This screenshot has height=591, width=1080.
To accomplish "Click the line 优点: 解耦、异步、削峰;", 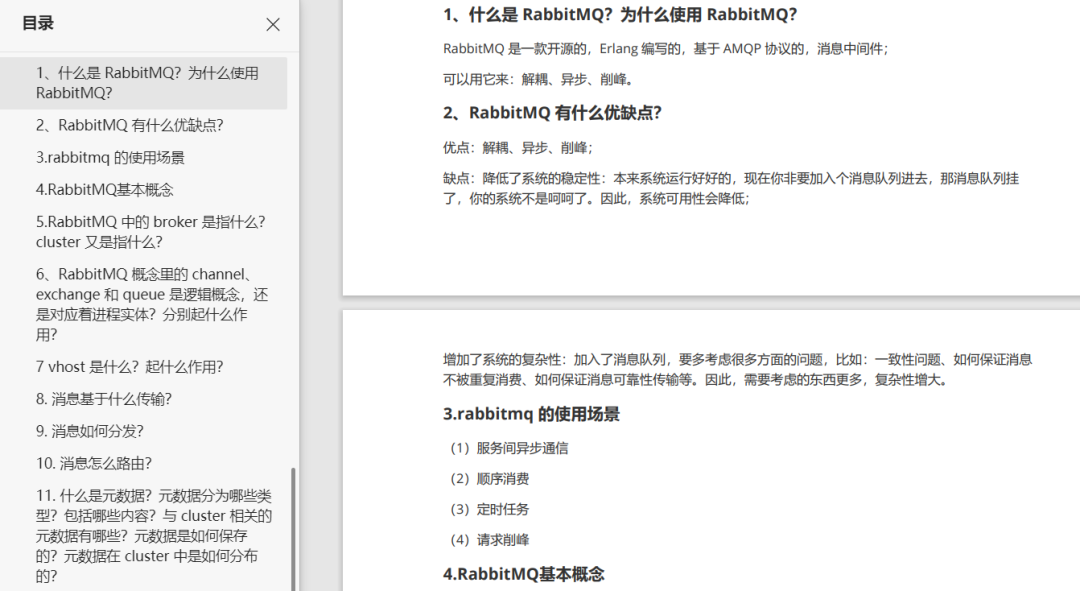I will coord(518,147).
